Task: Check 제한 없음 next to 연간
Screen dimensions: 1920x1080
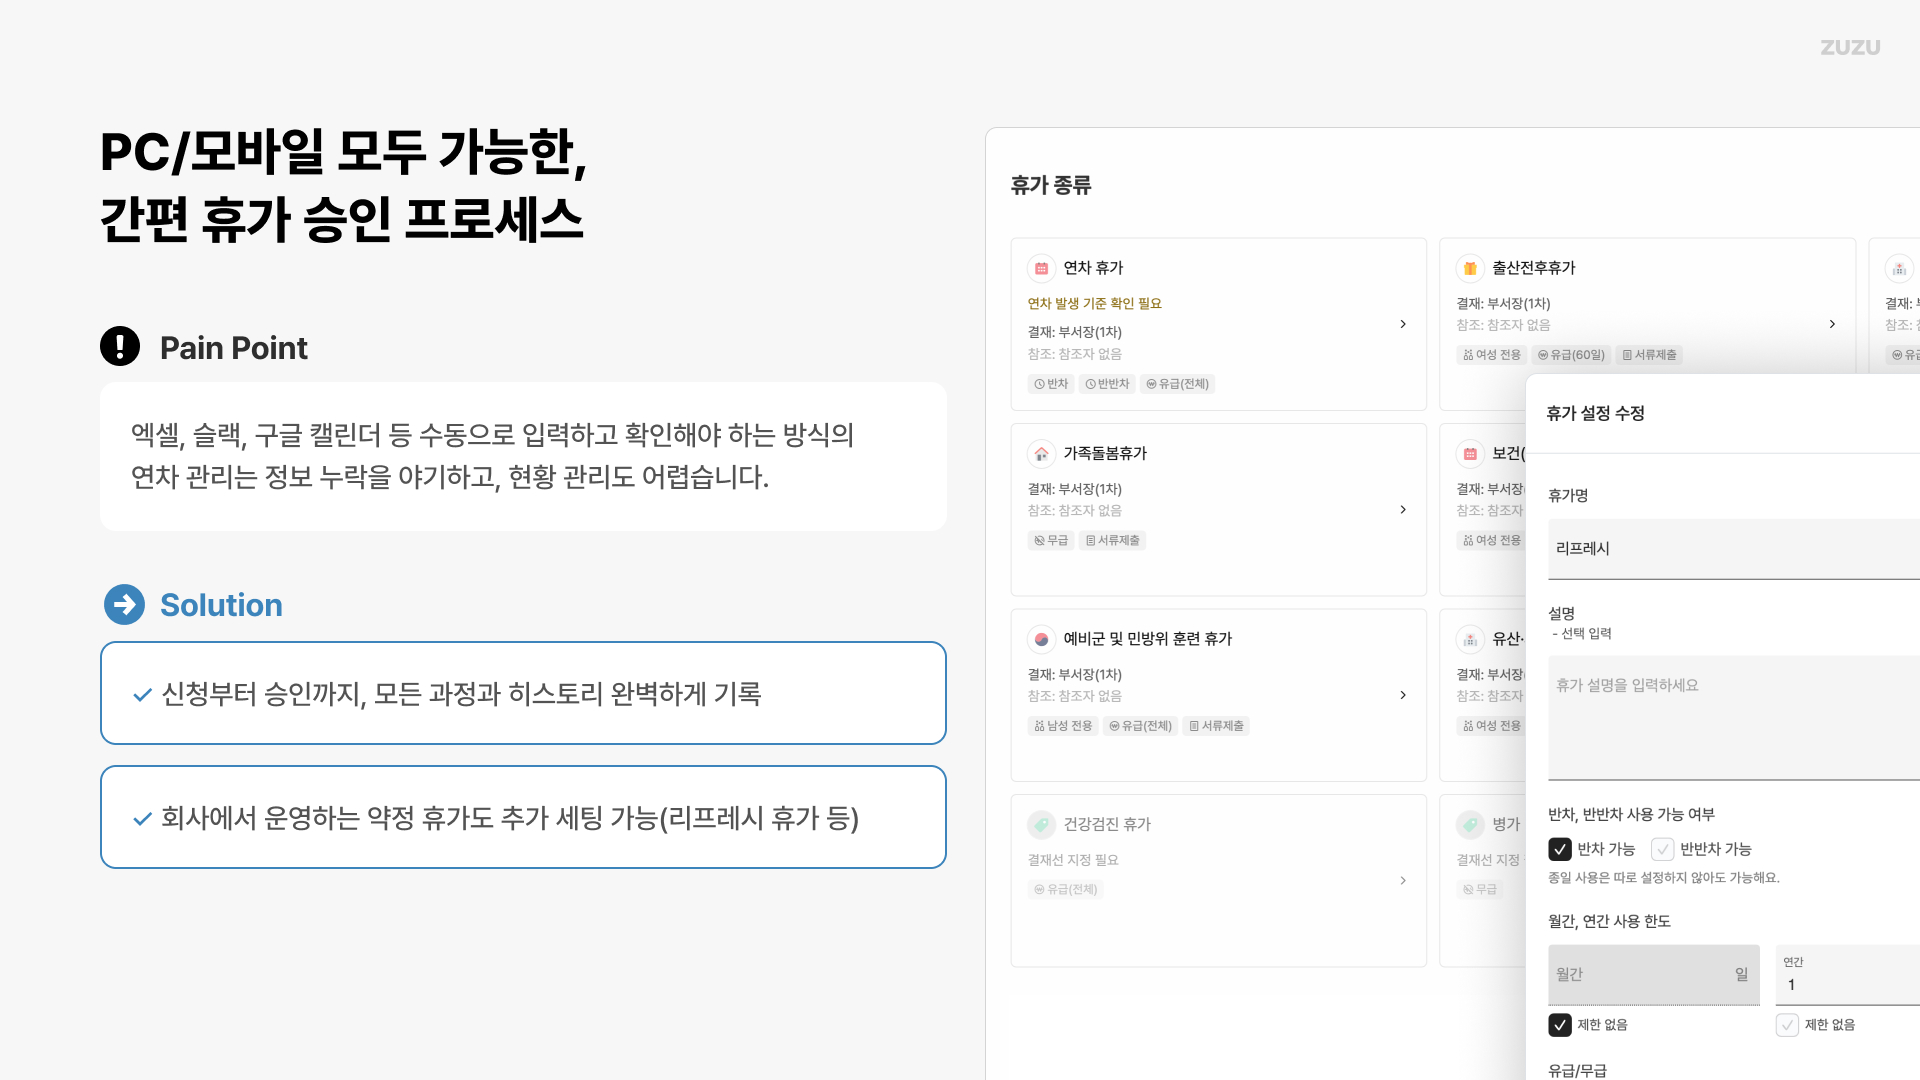Action: (x=1788, y=1025)
